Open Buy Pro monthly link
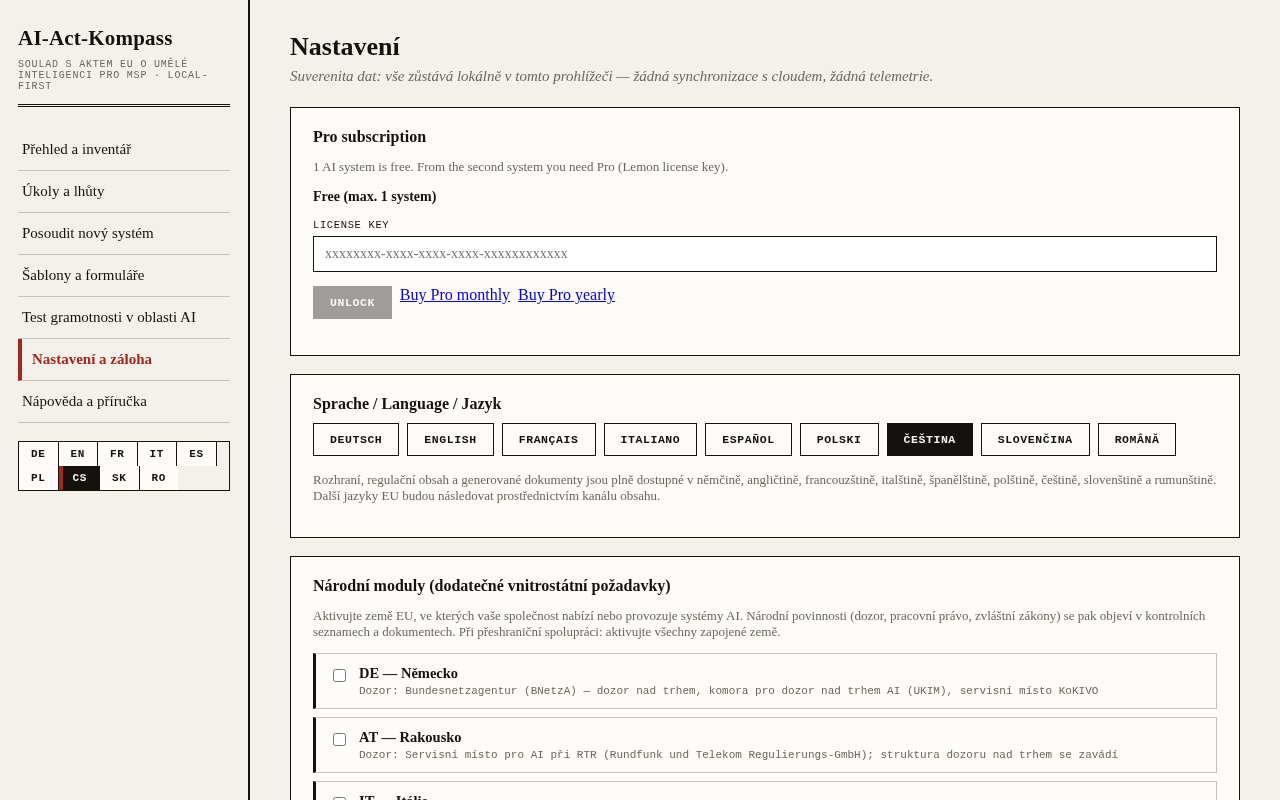The image size is (1280, 800). pyautogui.click(x=455, y=295)
